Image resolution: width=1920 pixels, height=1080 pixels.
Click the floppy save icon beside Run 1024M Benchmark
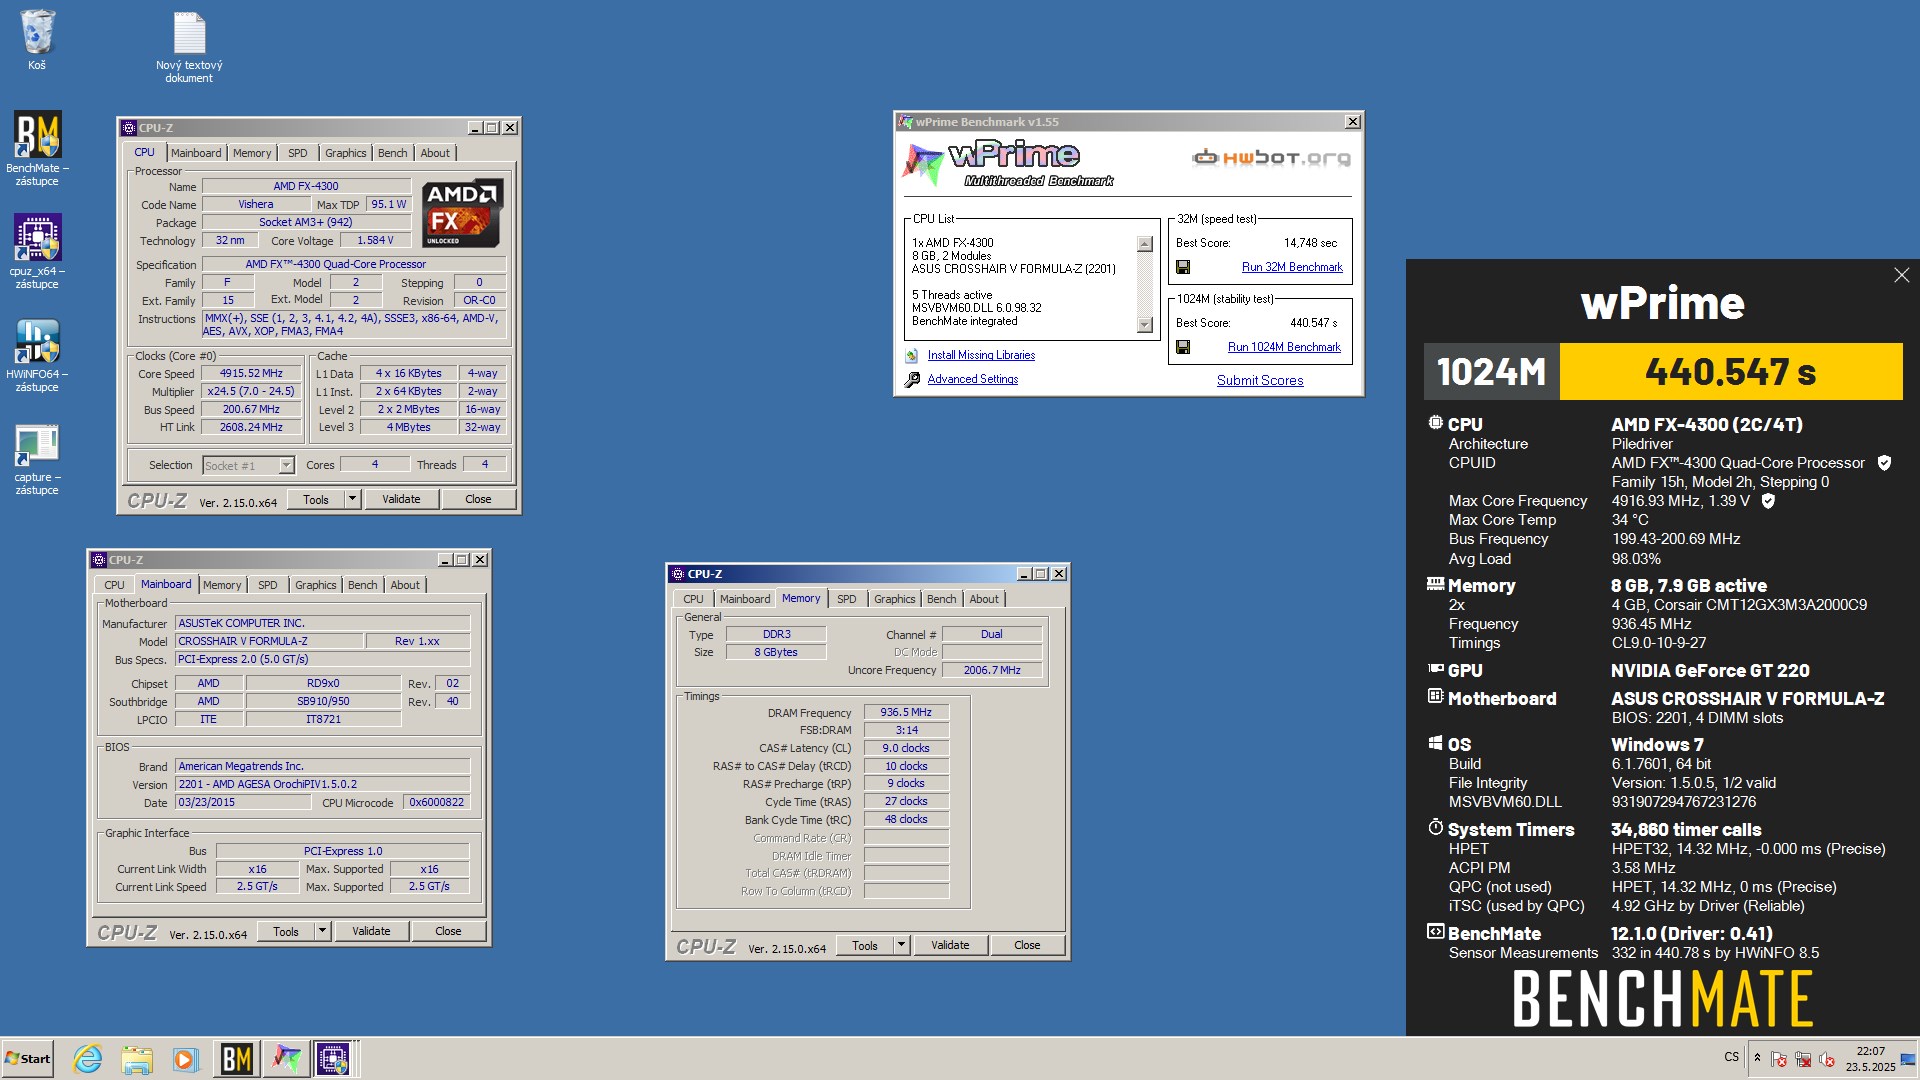tap(1183, 347)
